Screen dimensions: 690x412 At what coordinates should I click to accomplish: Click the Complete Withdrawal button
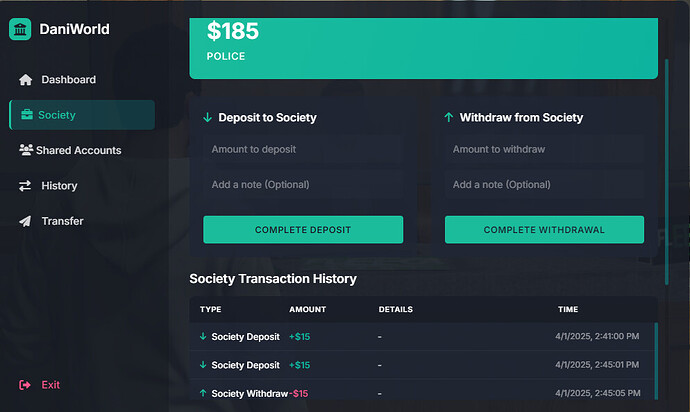[x=544, y=229]
